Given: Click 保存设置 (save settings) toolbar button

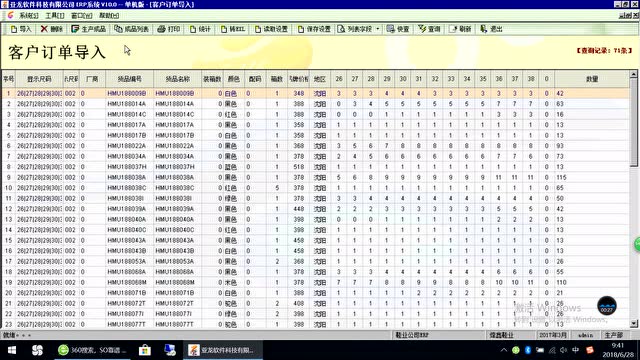Looking at the screenshot, I should [314, 29].
